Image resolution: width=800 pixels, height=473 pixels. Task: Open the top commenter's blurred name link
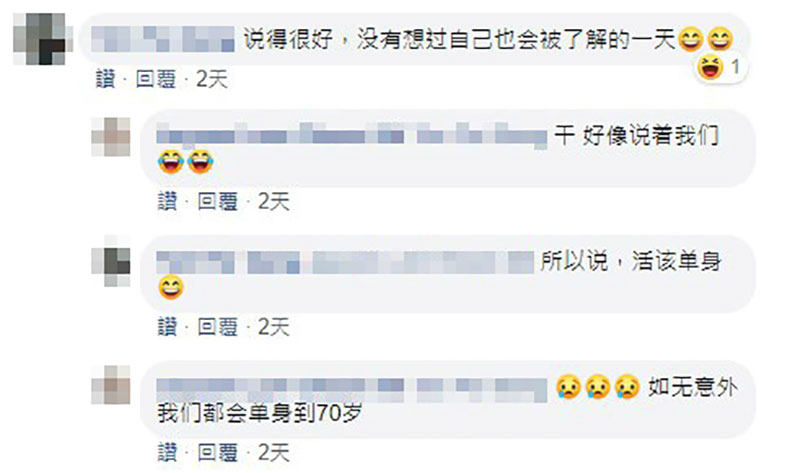click(x=163, y=39)
